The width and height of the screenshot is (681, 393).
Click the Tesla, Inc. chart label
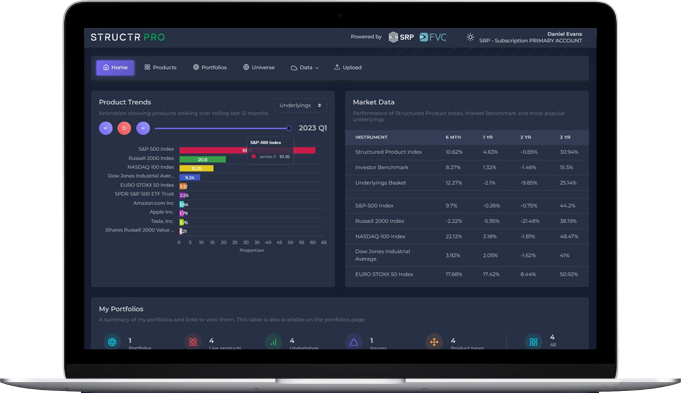point(162,221)
